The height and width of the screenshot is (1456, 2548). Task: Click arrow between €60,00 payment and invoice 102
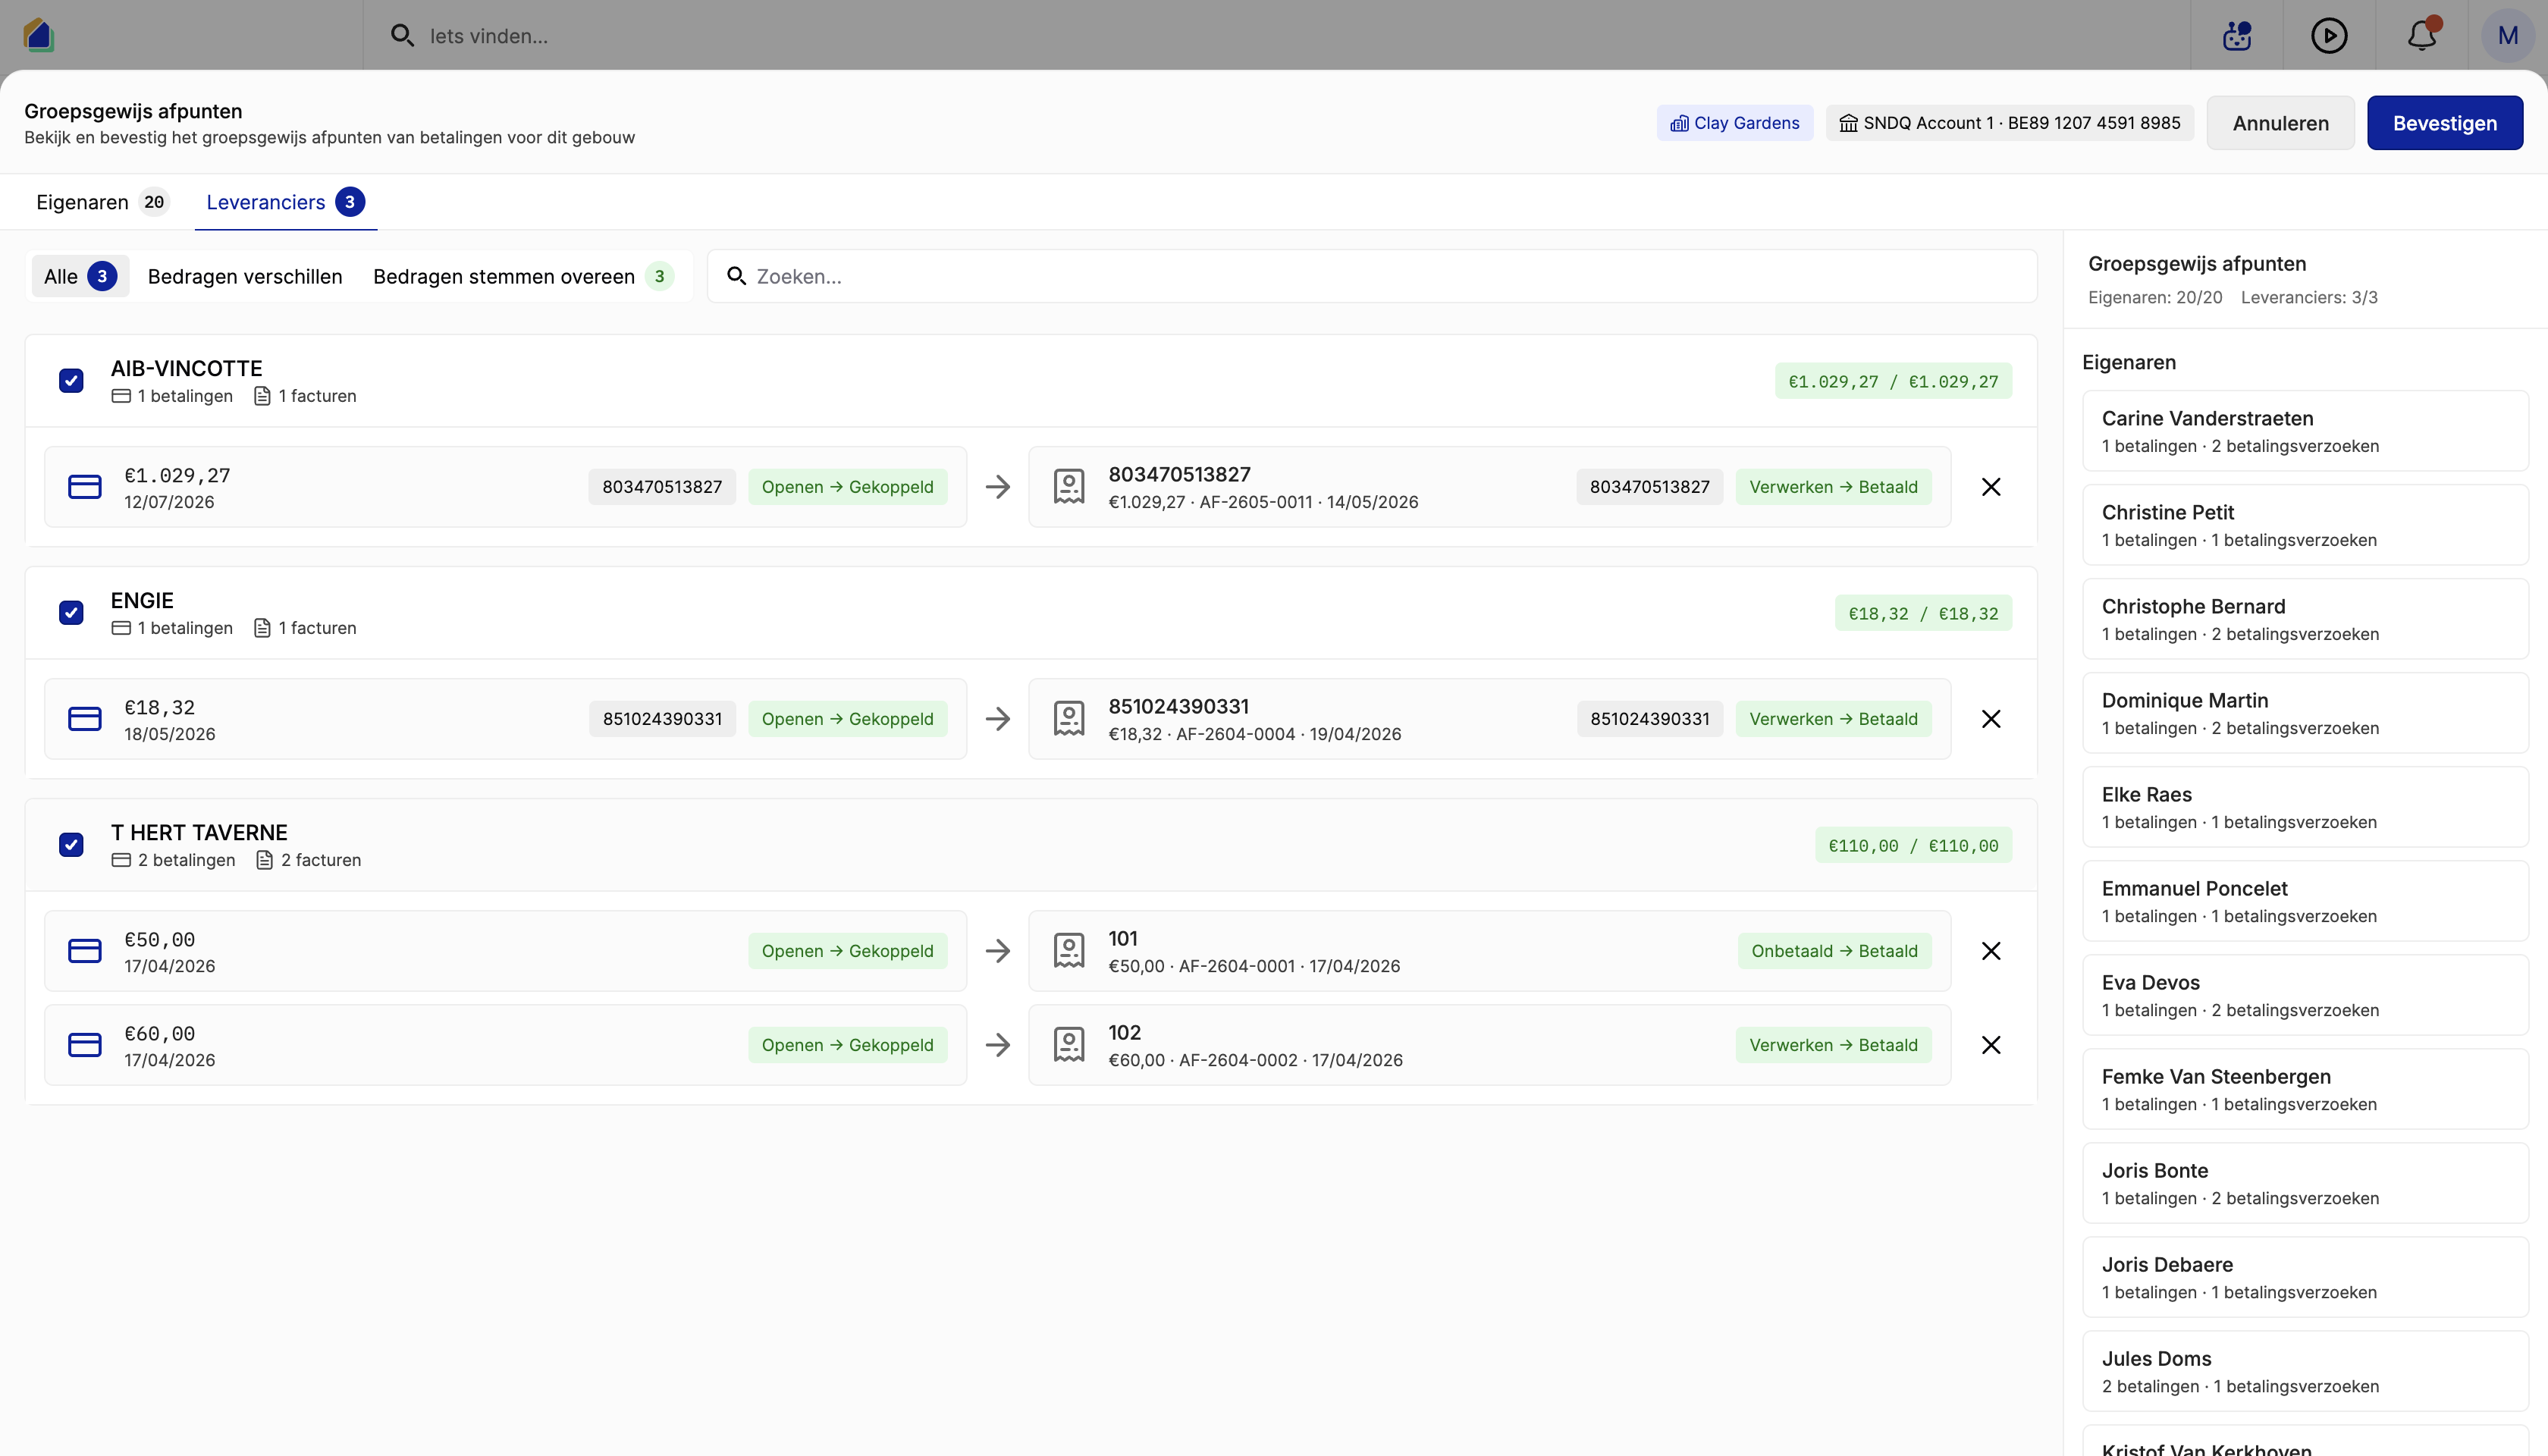998,1045
